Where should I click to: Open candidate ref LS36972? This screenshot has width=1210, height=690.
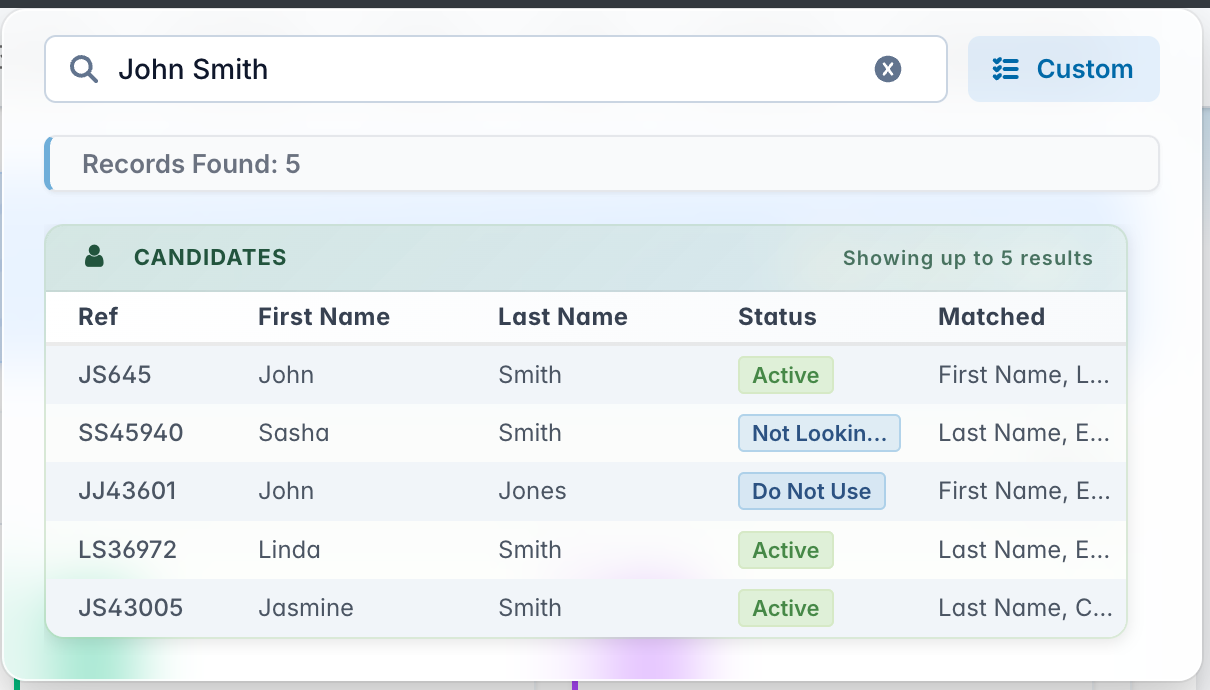(128, 550)
